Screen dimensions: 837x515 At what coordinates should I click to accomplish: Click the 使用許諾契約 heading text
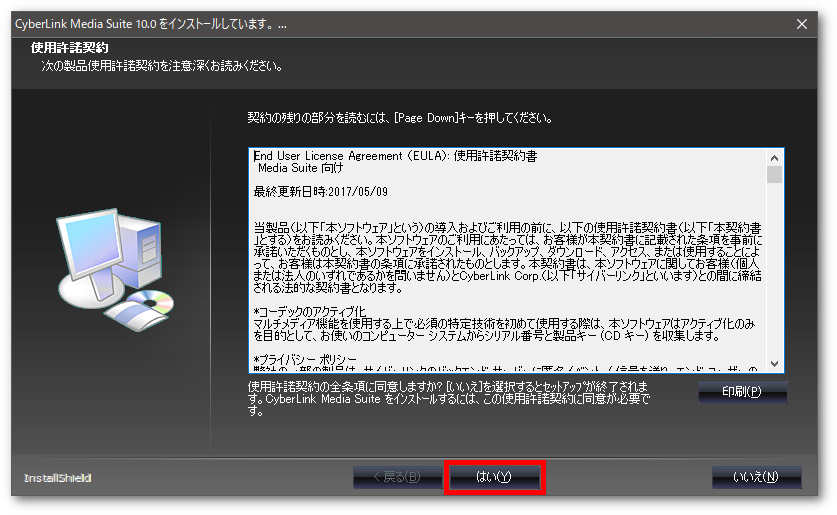(x=69, y=48)
